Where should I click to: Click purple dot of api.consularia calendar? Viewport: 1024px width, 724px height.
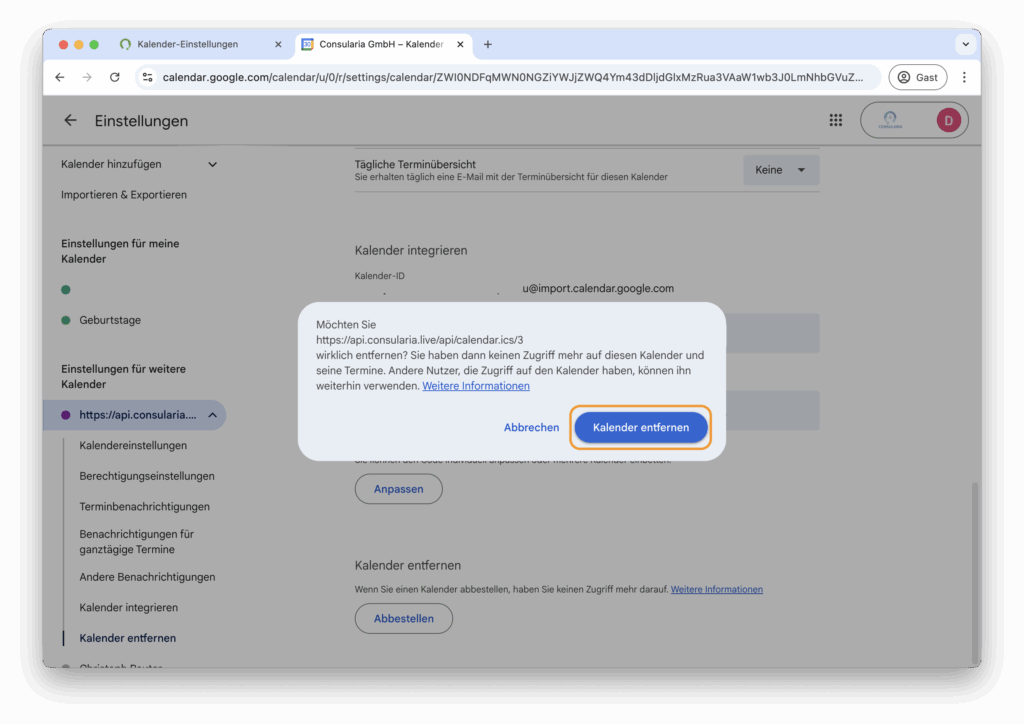tap(66, 415)
